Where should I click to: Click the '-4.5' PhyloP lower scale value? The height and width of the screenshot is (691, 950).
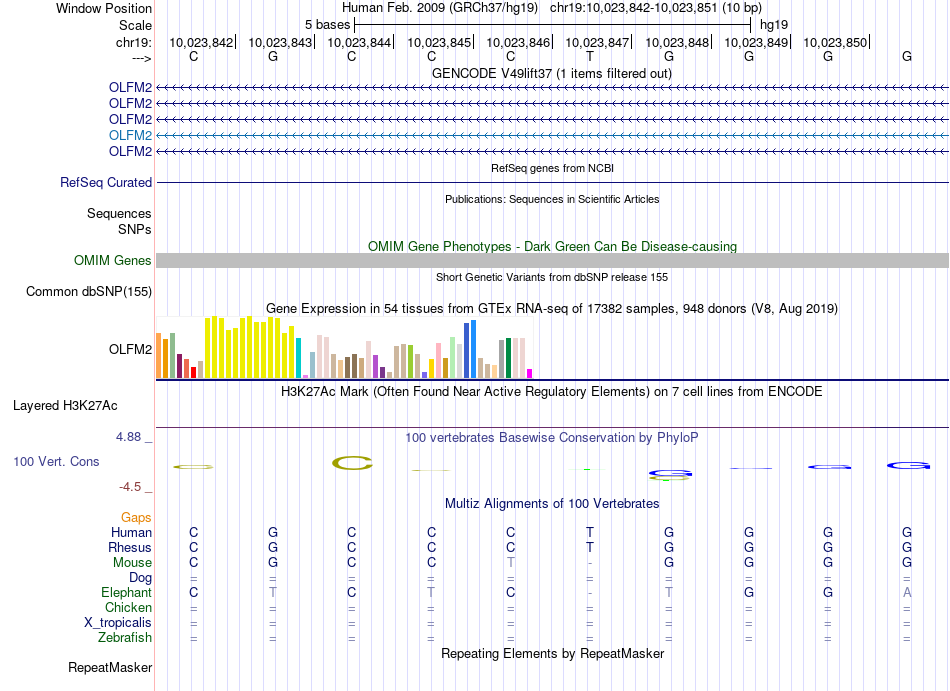point(130,487)
